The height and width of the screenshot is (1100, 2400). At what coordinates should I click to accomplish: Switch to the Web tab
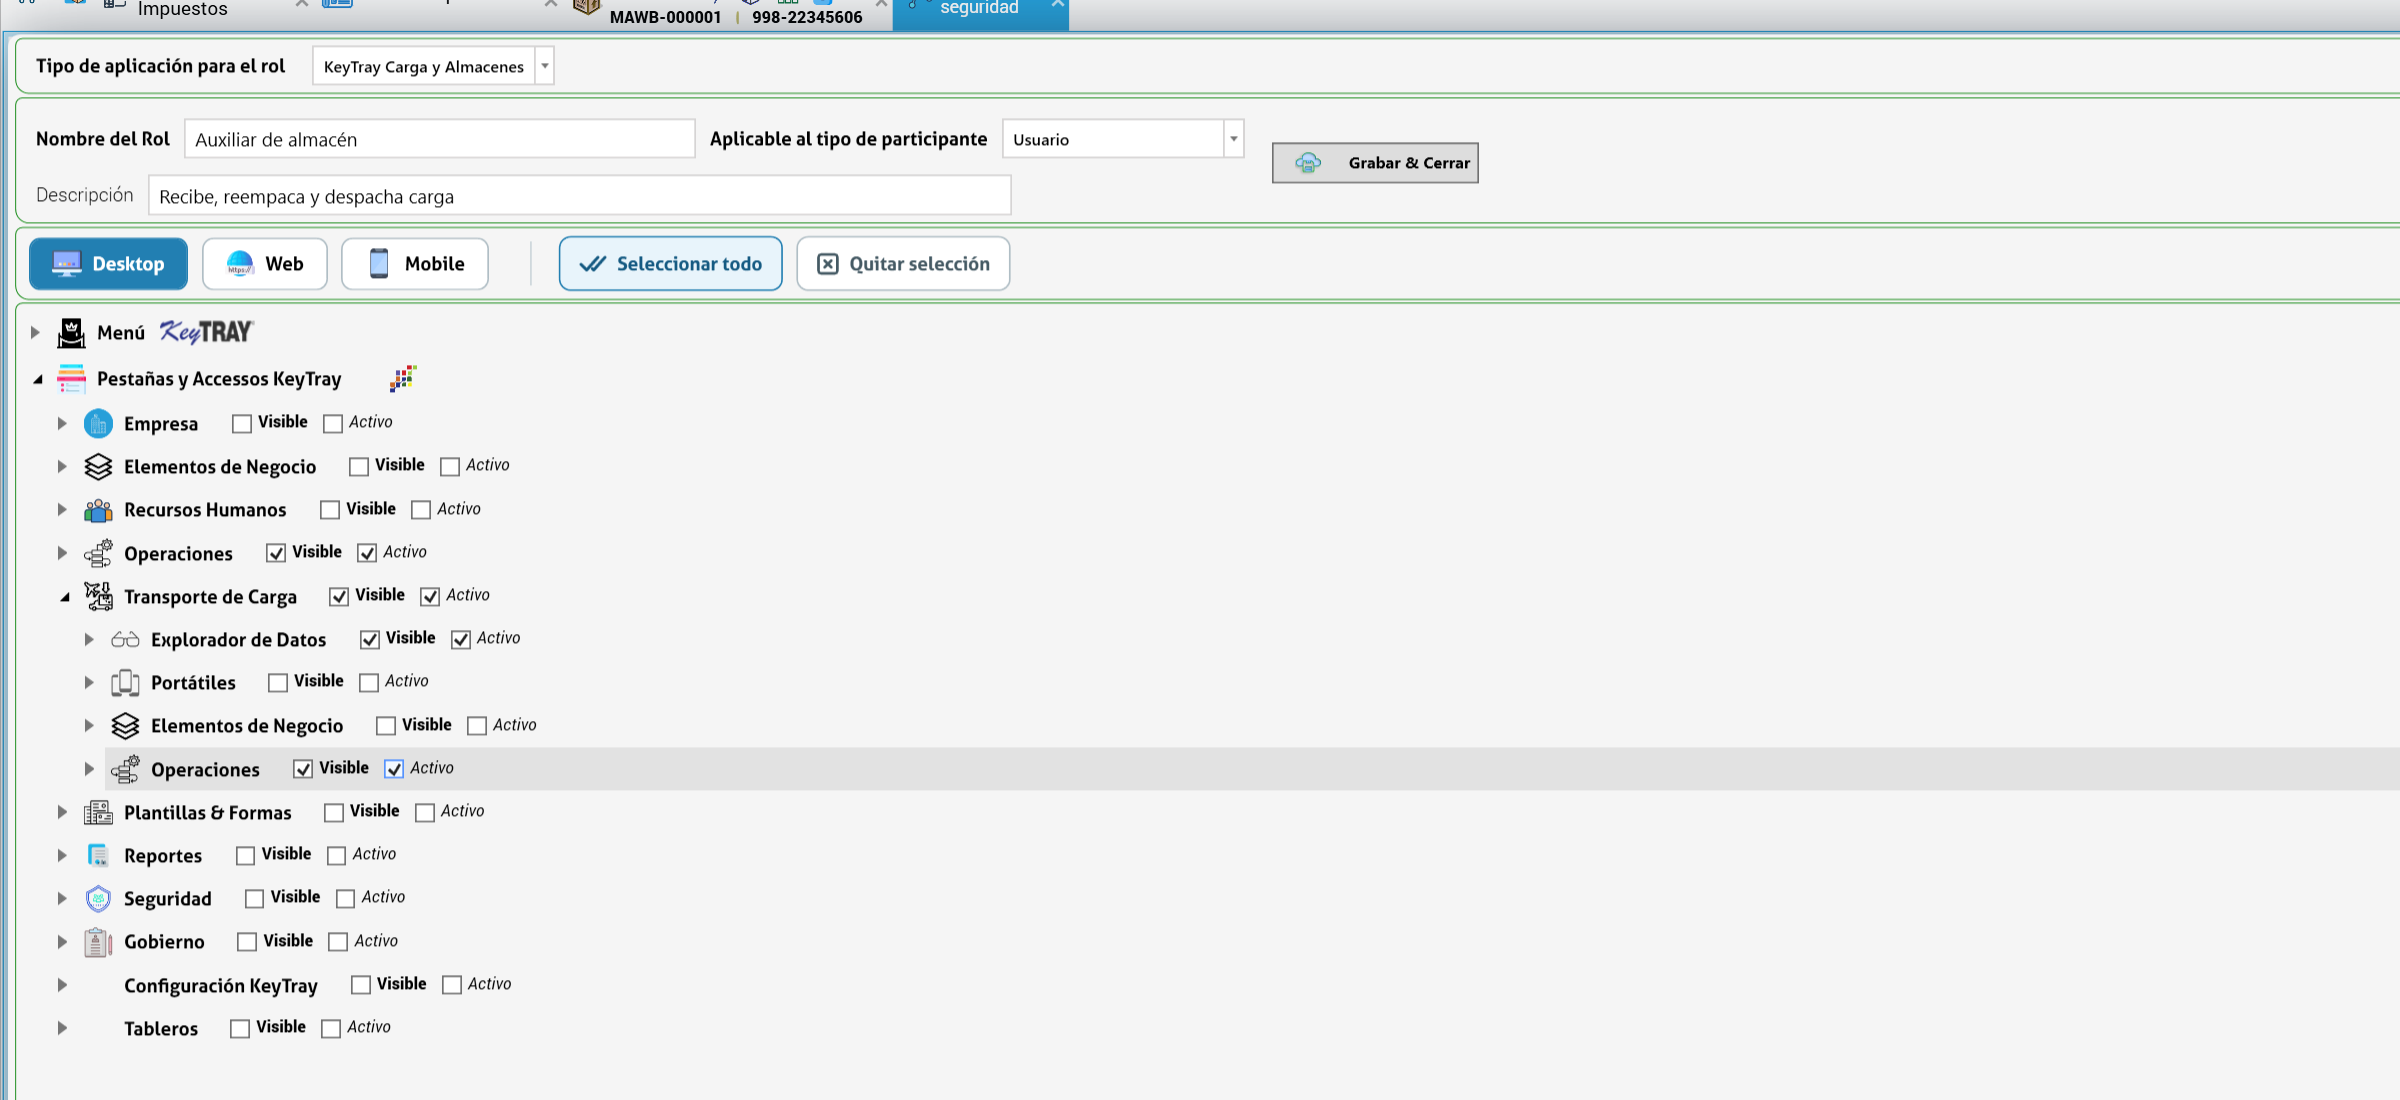pyautogui.click(x=265, y=264)
